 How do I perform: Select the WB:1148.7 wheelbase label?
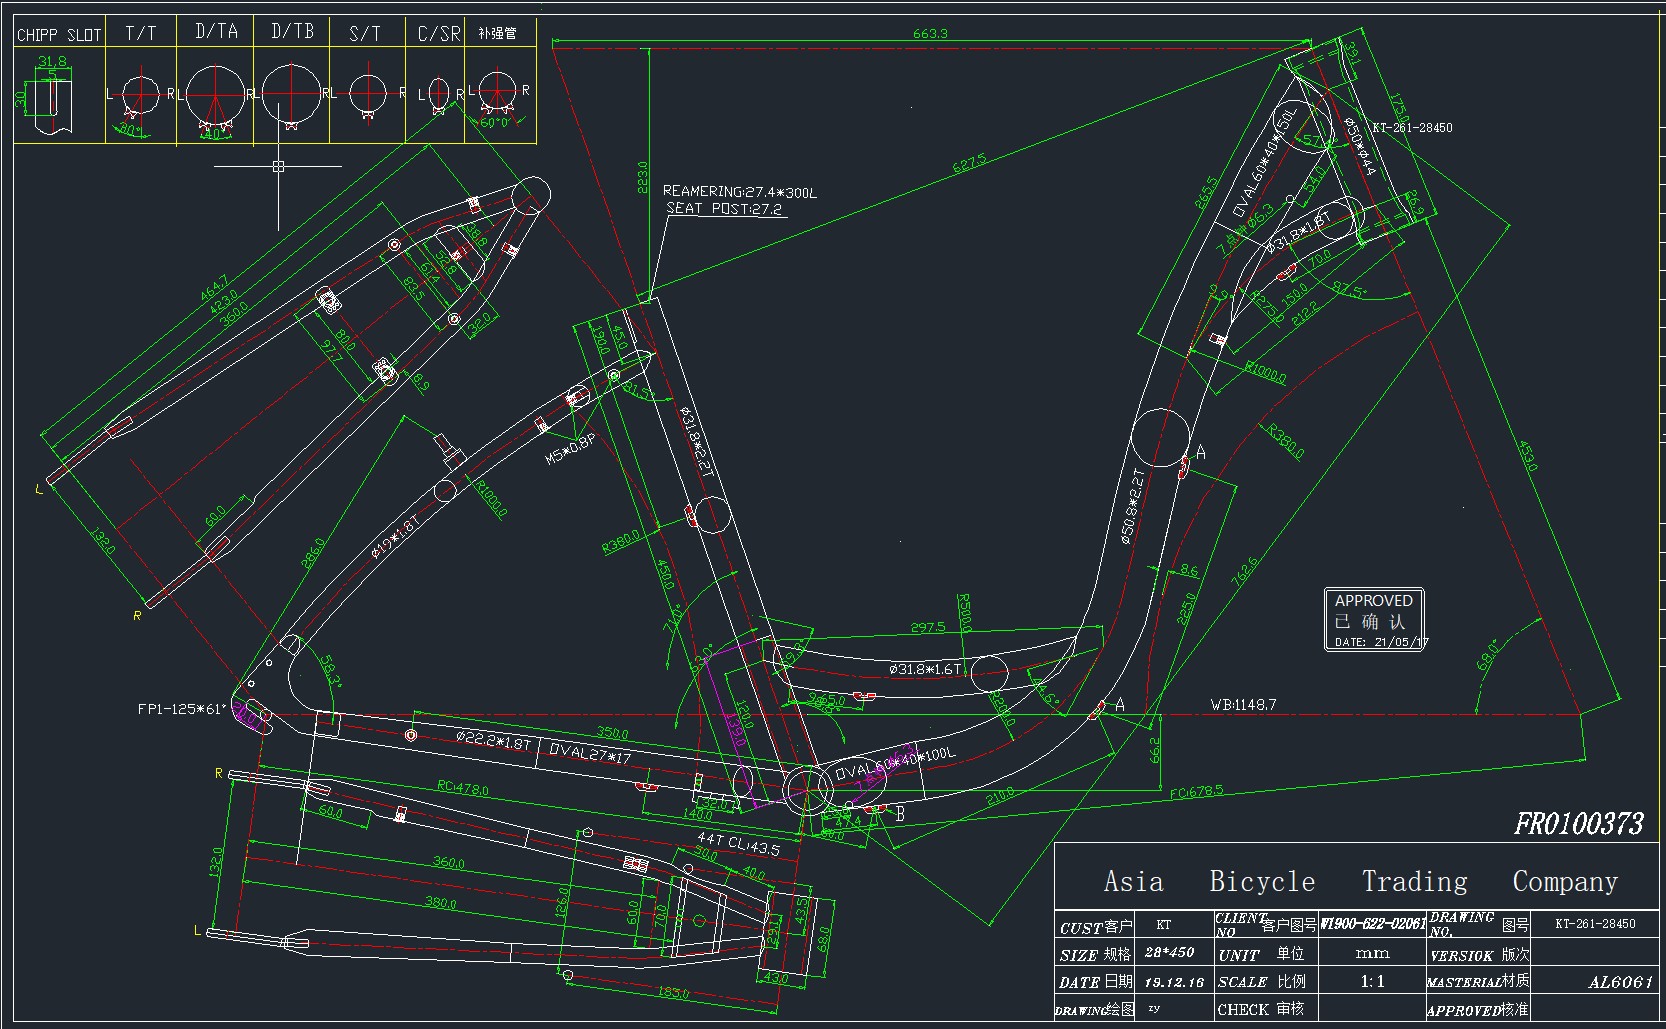click(1243, 705)
